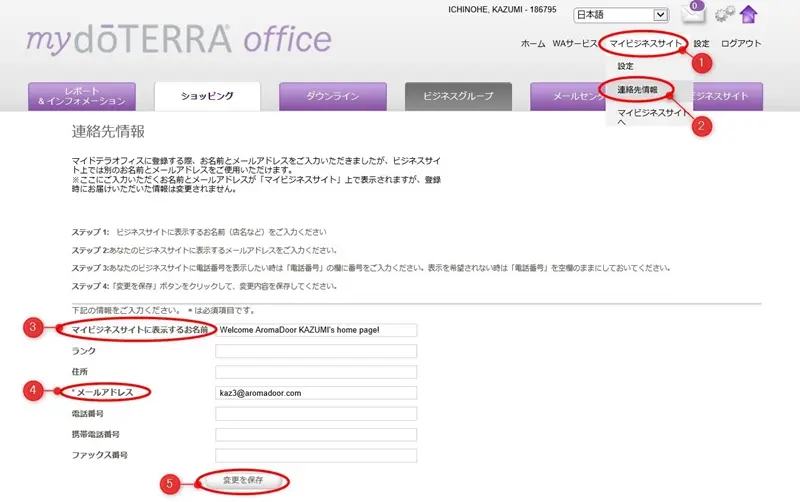Click ログアウト to log out

pos(741,44)
